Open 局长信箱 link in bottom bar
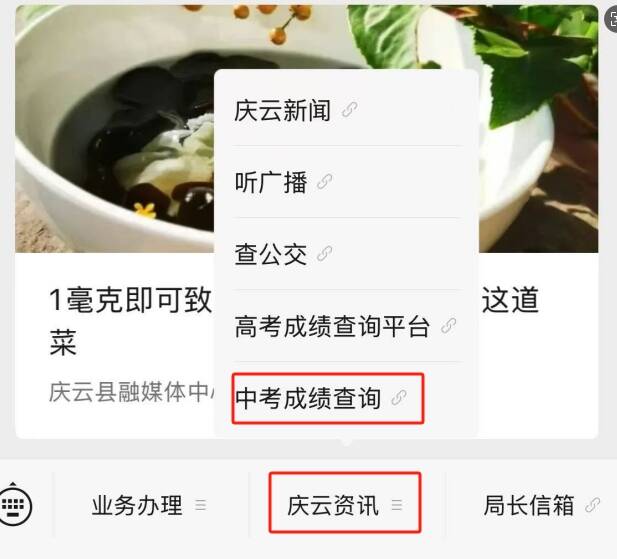Viewport: 617px width, 559px height. point(541,505)
